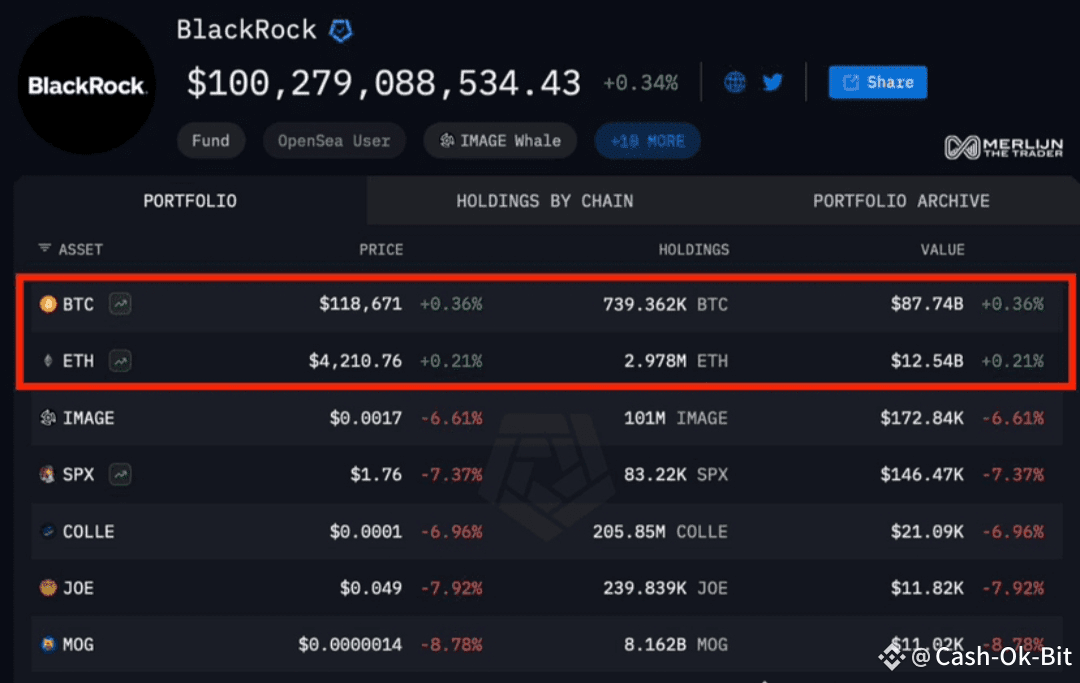
Task: Switch to the HOLDINGS BY CHAIN tab
Action: pos(544,201)
